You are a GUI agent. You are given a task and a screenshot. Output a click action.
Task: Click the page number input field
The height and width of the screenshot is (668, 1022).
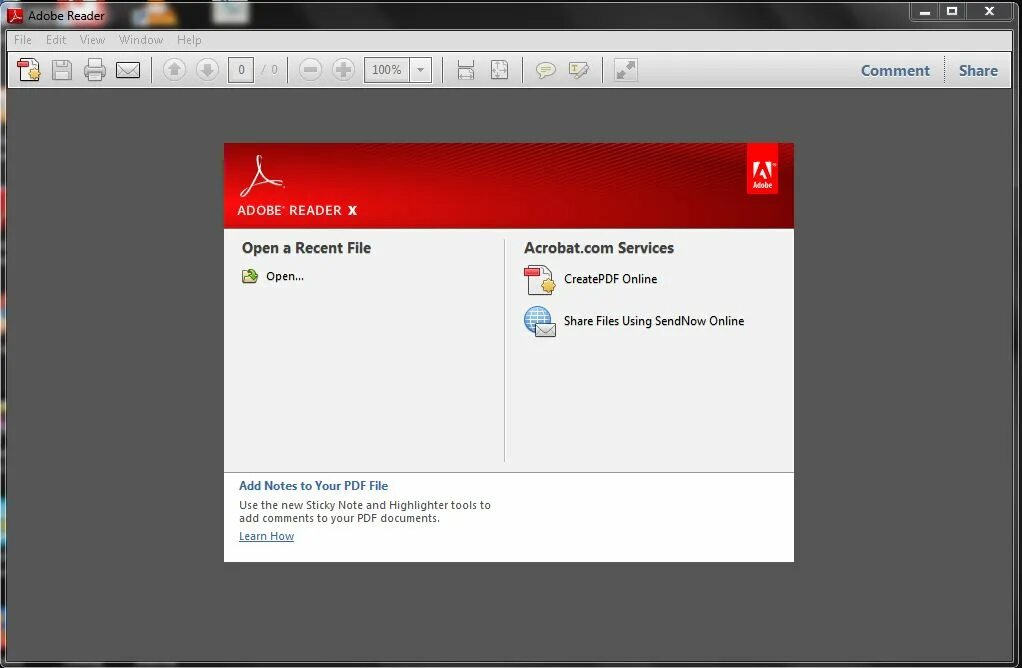(241, 70)
